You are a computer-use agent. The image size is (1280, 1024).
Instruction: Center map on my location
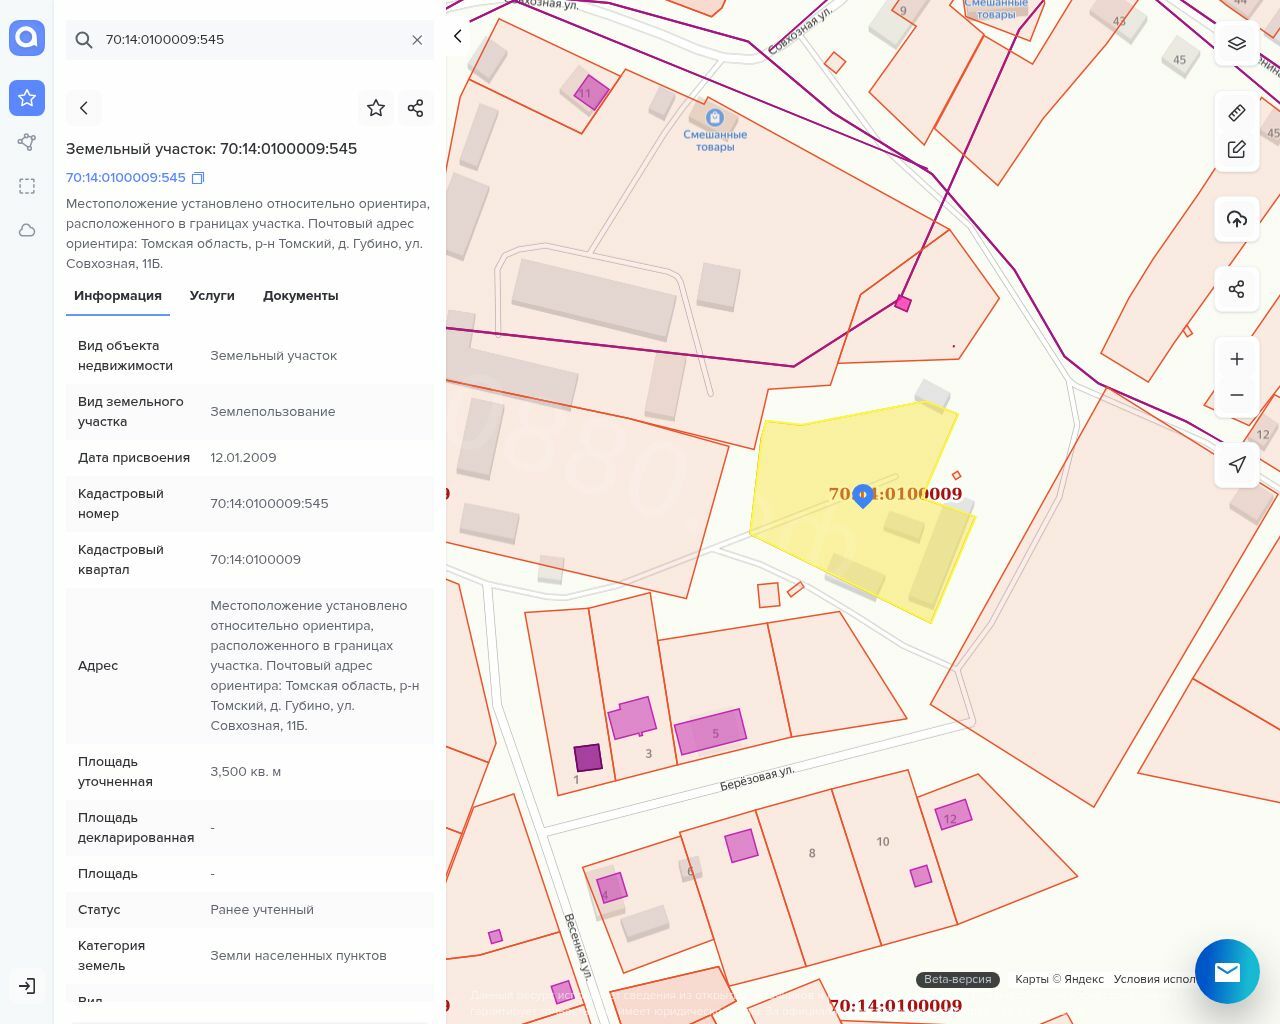[1237, 465]
